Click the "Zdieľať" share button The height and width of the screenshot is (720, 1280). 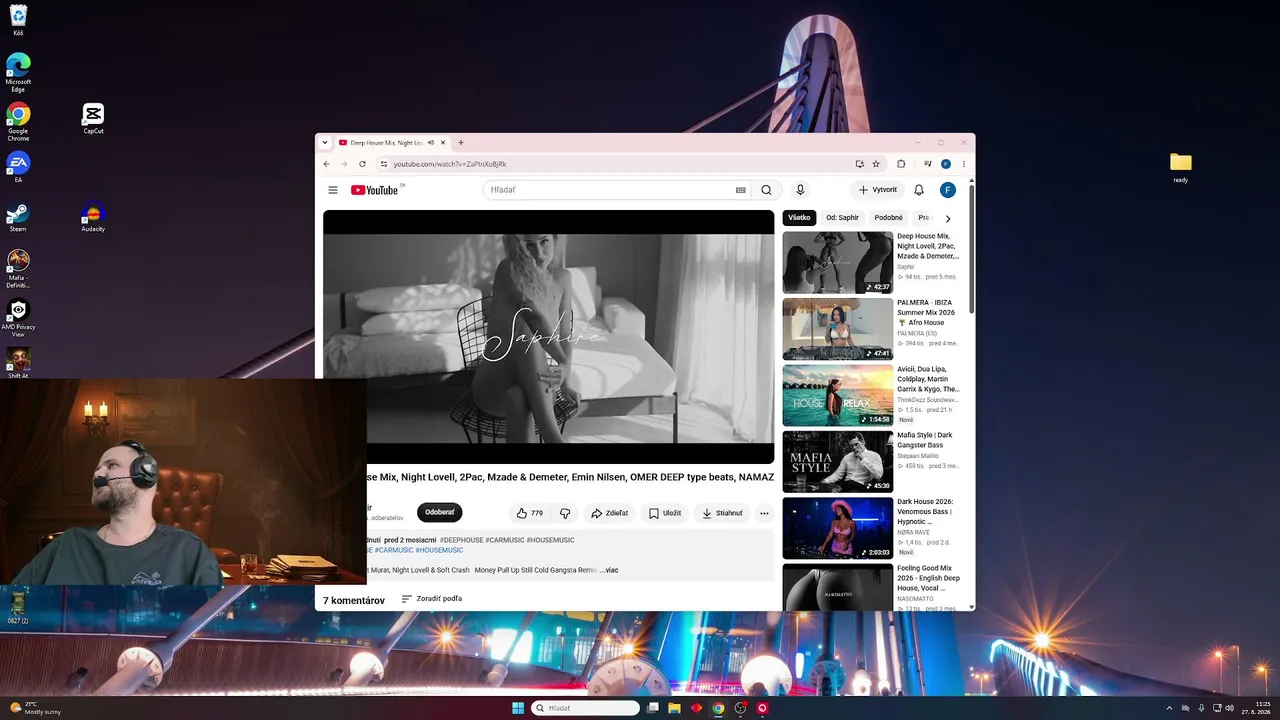pos(609,513)
